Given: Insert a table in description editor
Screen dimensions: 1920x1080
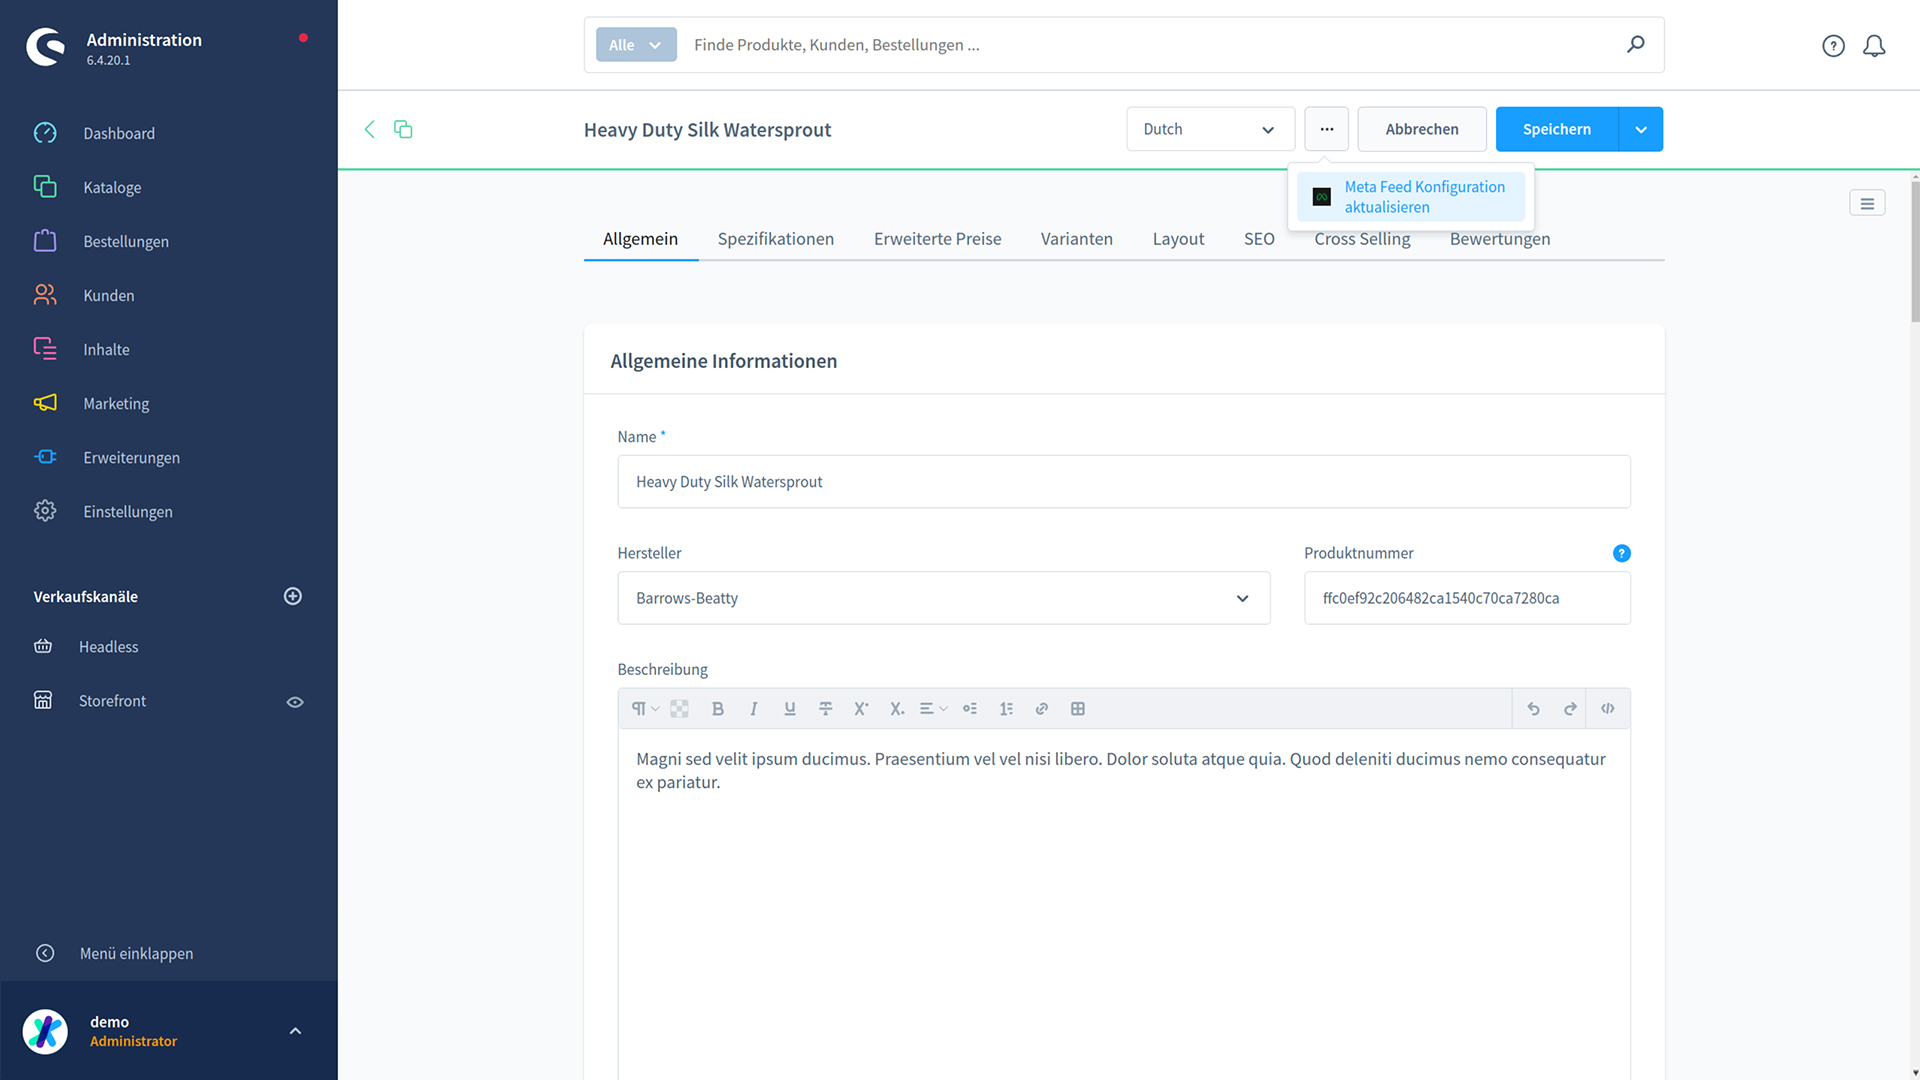Looking at the screenshot, I should click(1077, 709).
